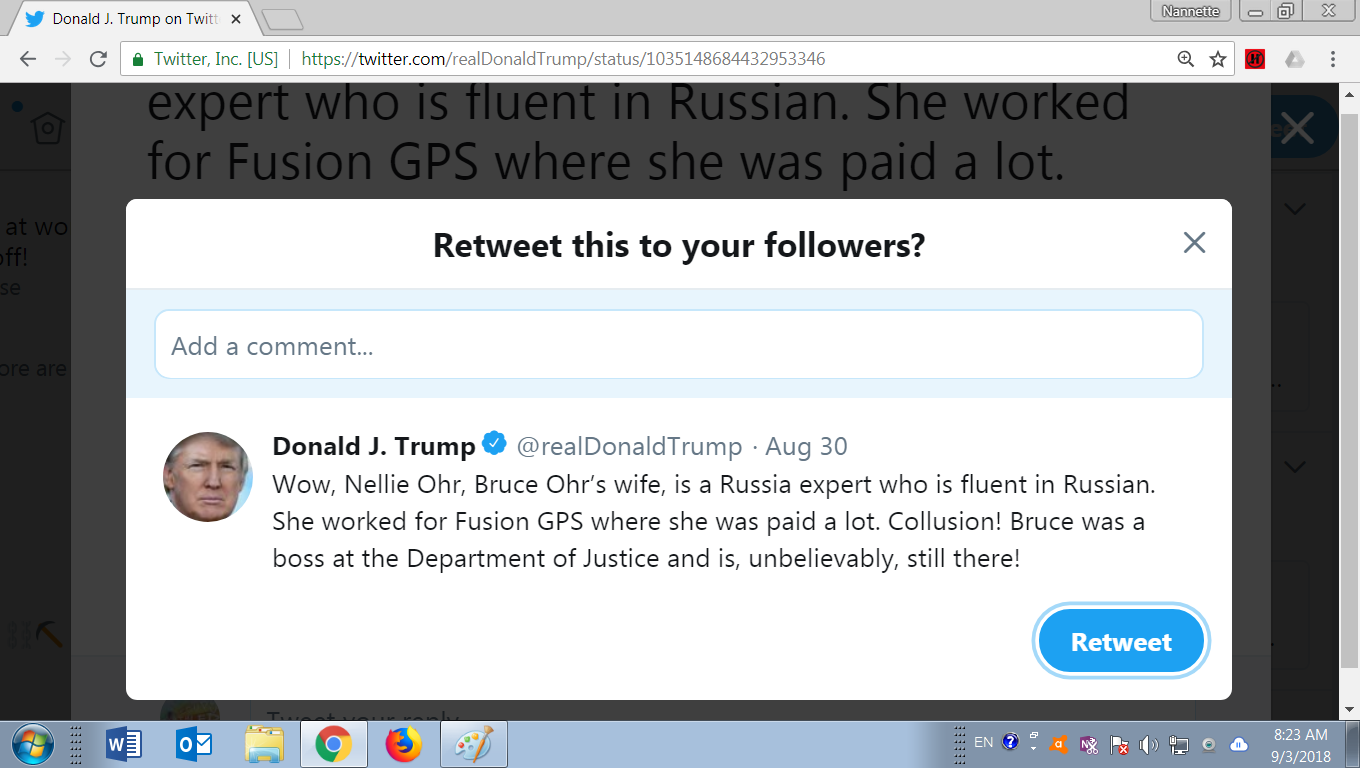Close the retweet dialog with the X

(1194, 243)
